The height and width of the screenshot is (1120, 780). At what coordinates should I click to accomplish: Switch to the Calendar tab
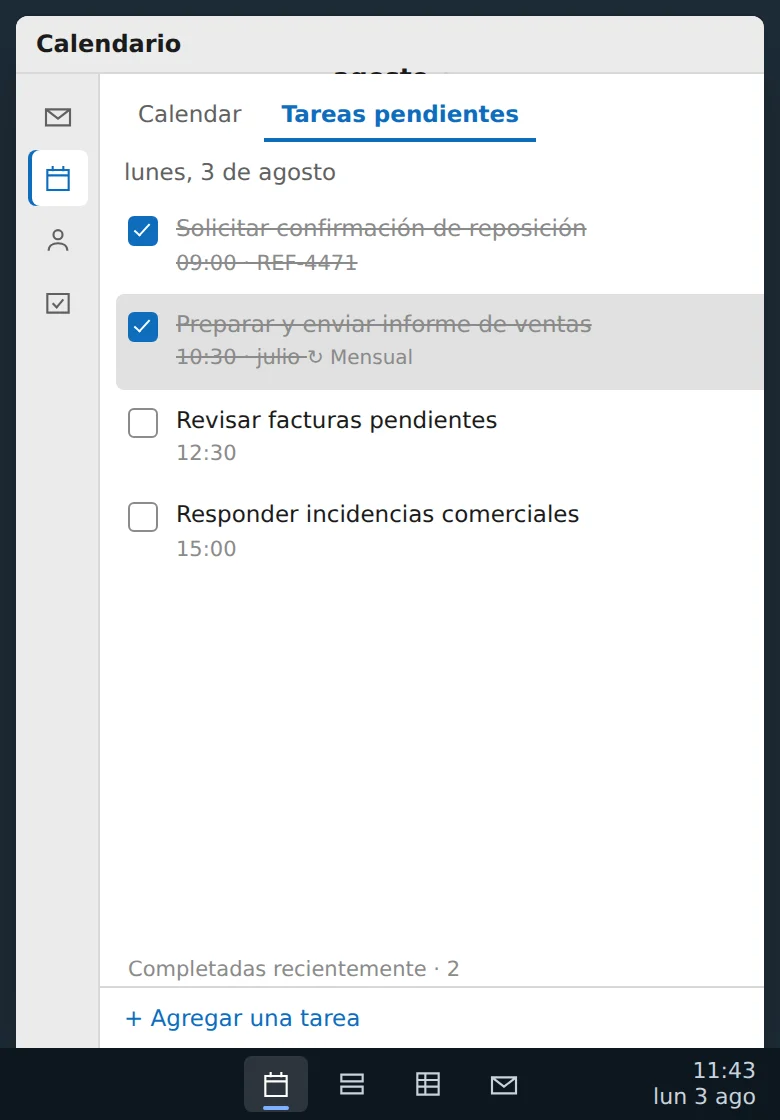click(190, 114)
